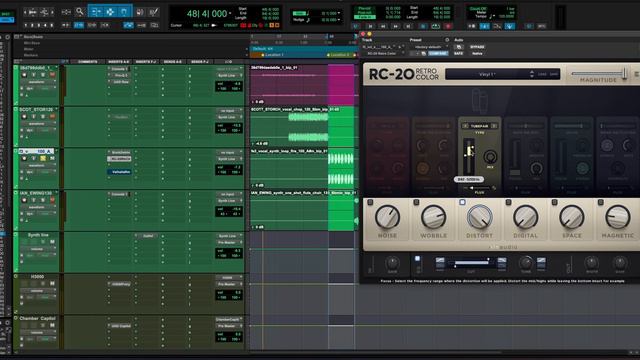Click the Fade In button in transport
The width and height of the screenshot is (640, 360).
coord(364,17)
